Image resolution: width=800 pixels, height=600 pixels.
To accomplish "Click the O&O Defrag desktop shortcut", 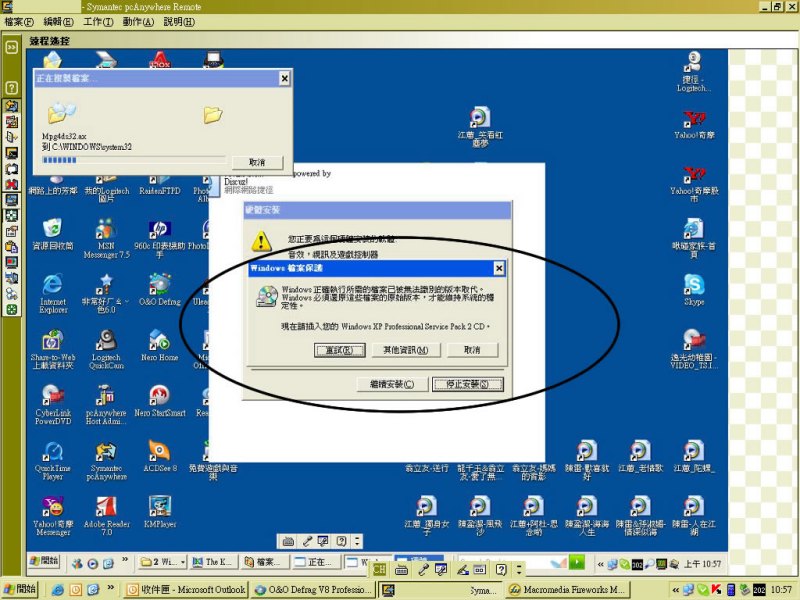I will click(160, 289).
